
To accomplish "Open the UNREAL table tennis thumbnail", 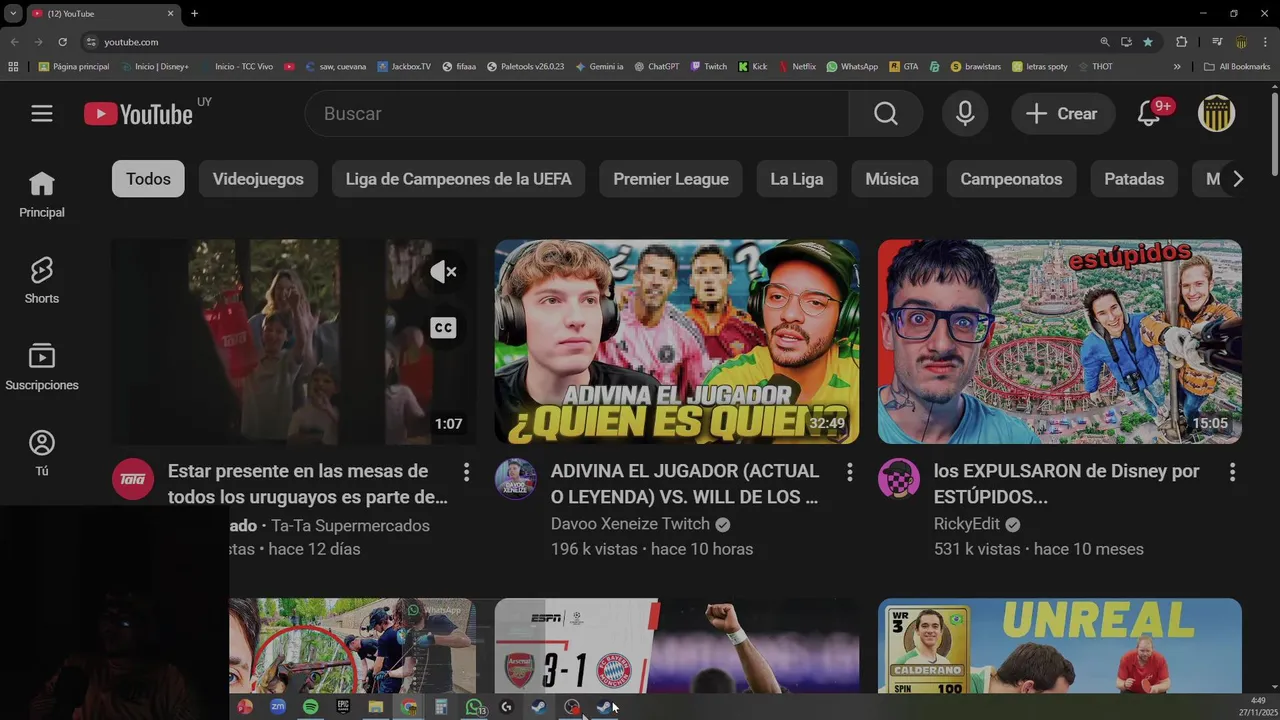I will 1060,646.
